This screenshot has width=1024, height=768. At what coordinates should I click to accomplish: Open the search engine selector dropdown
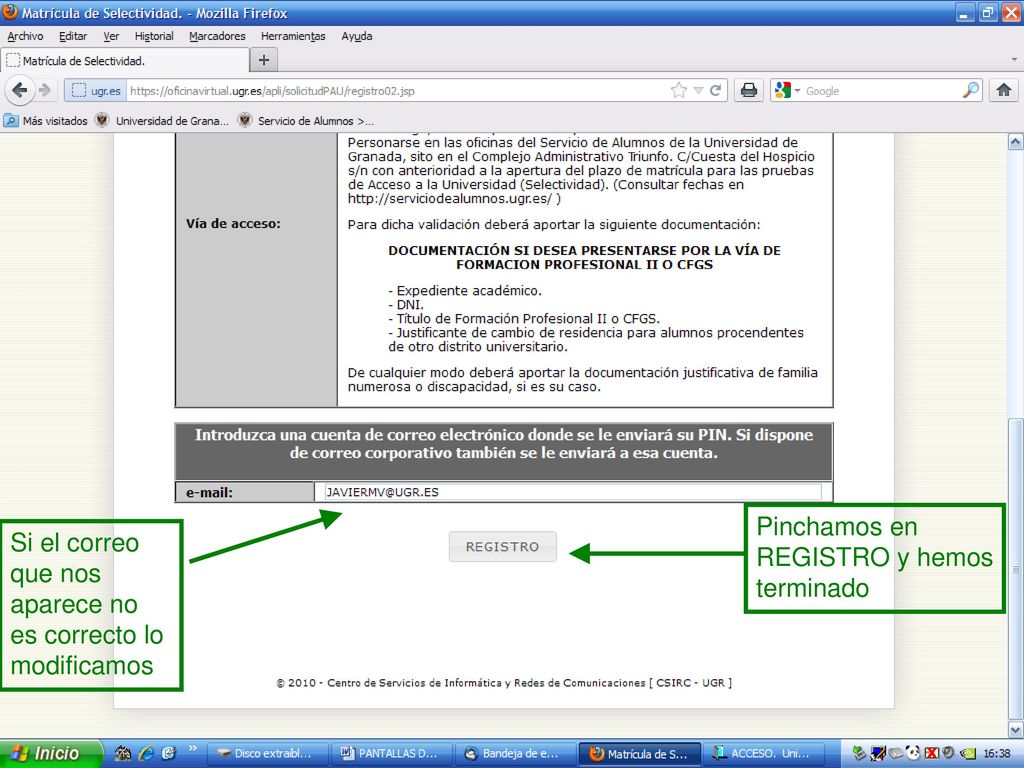click(787, 91)
